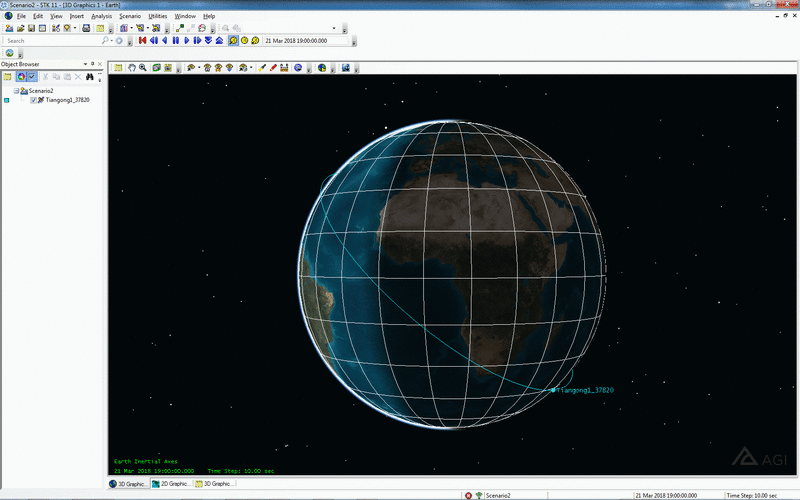Switch to the 2D Graphics tab

(x=171, y=484)
